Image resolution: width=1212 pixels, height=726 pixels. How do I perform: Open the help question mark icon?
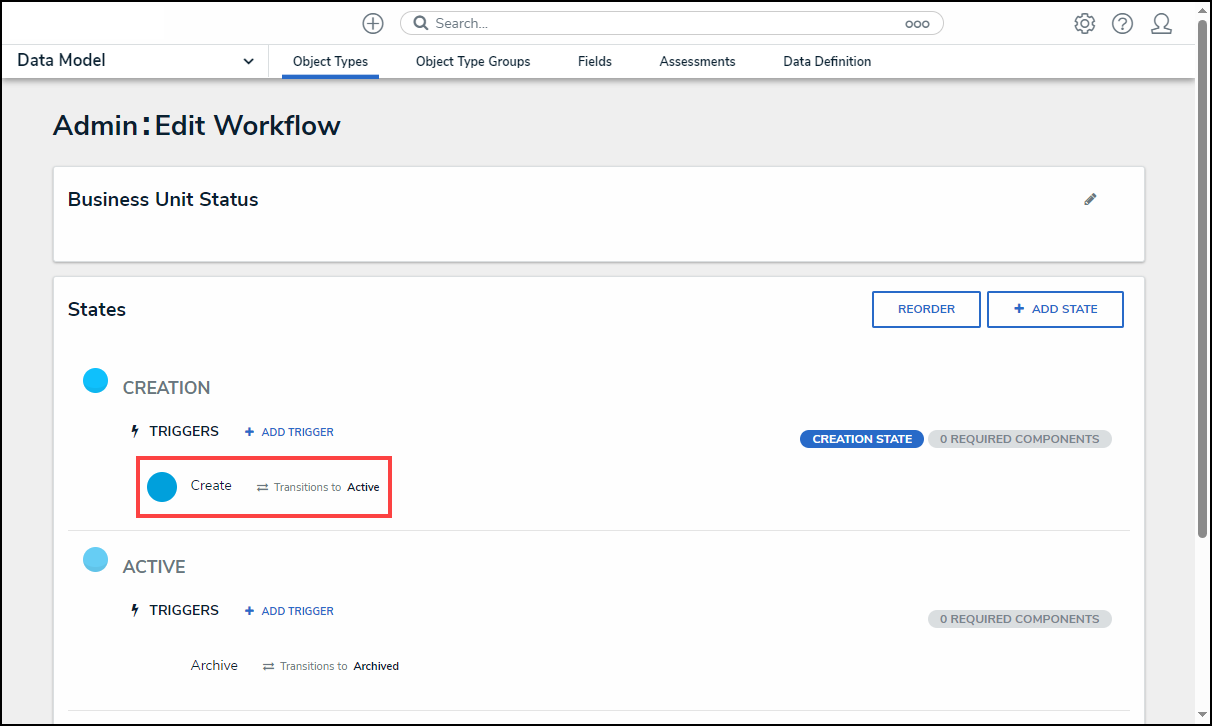pos(1122,24)
